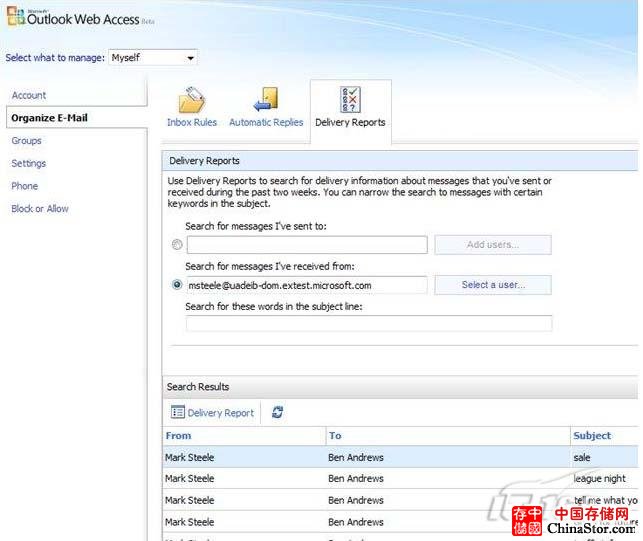Image resolution: width=643 pixels, height=541 pixels.
Task: Click the Select a user... button
Action: point(493,285)
